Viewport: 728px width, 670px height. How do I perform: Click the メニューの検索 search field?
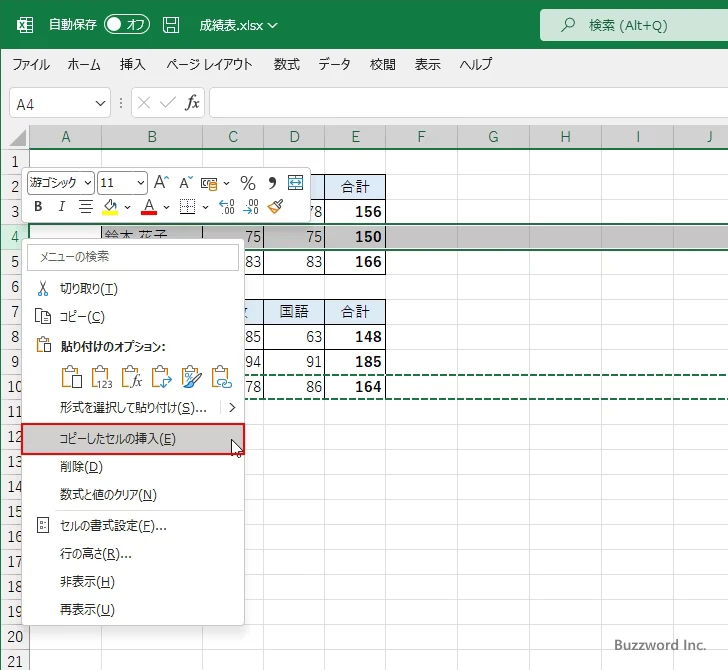point(133,257)
